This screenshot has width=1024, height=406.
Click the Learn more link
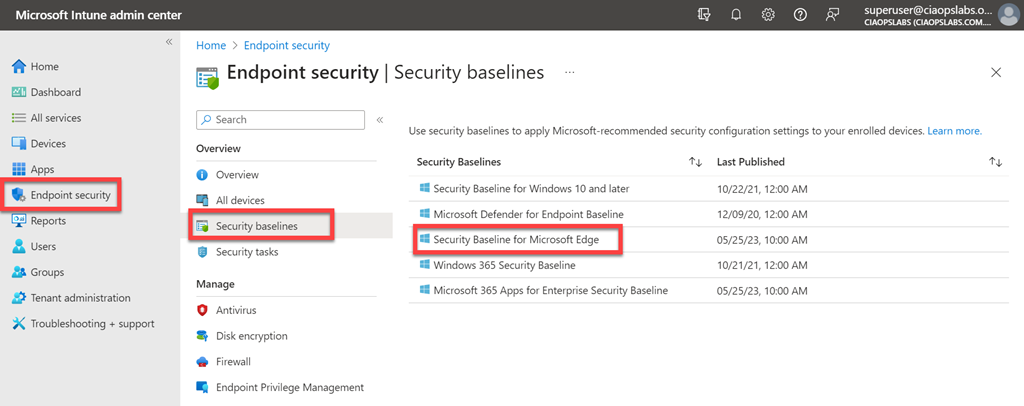click(x=954, y=131)
